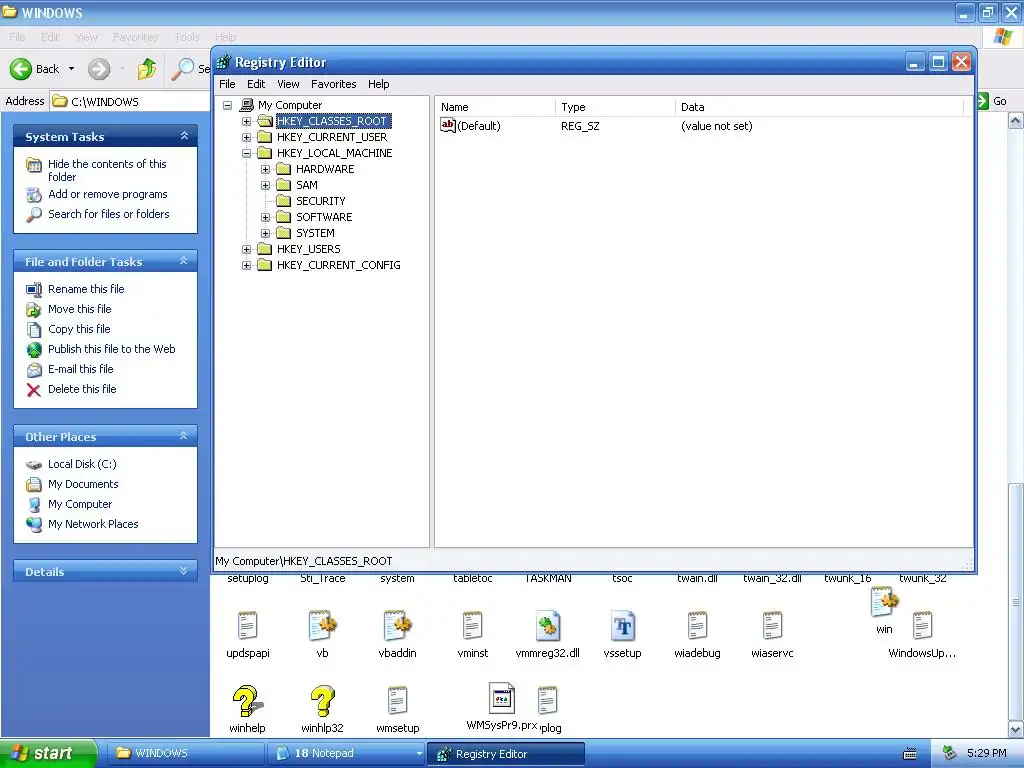Click the Go button beside address bar
This screenshot has height=768, width=1024.
pyautogui.click(x=994, y=101)
